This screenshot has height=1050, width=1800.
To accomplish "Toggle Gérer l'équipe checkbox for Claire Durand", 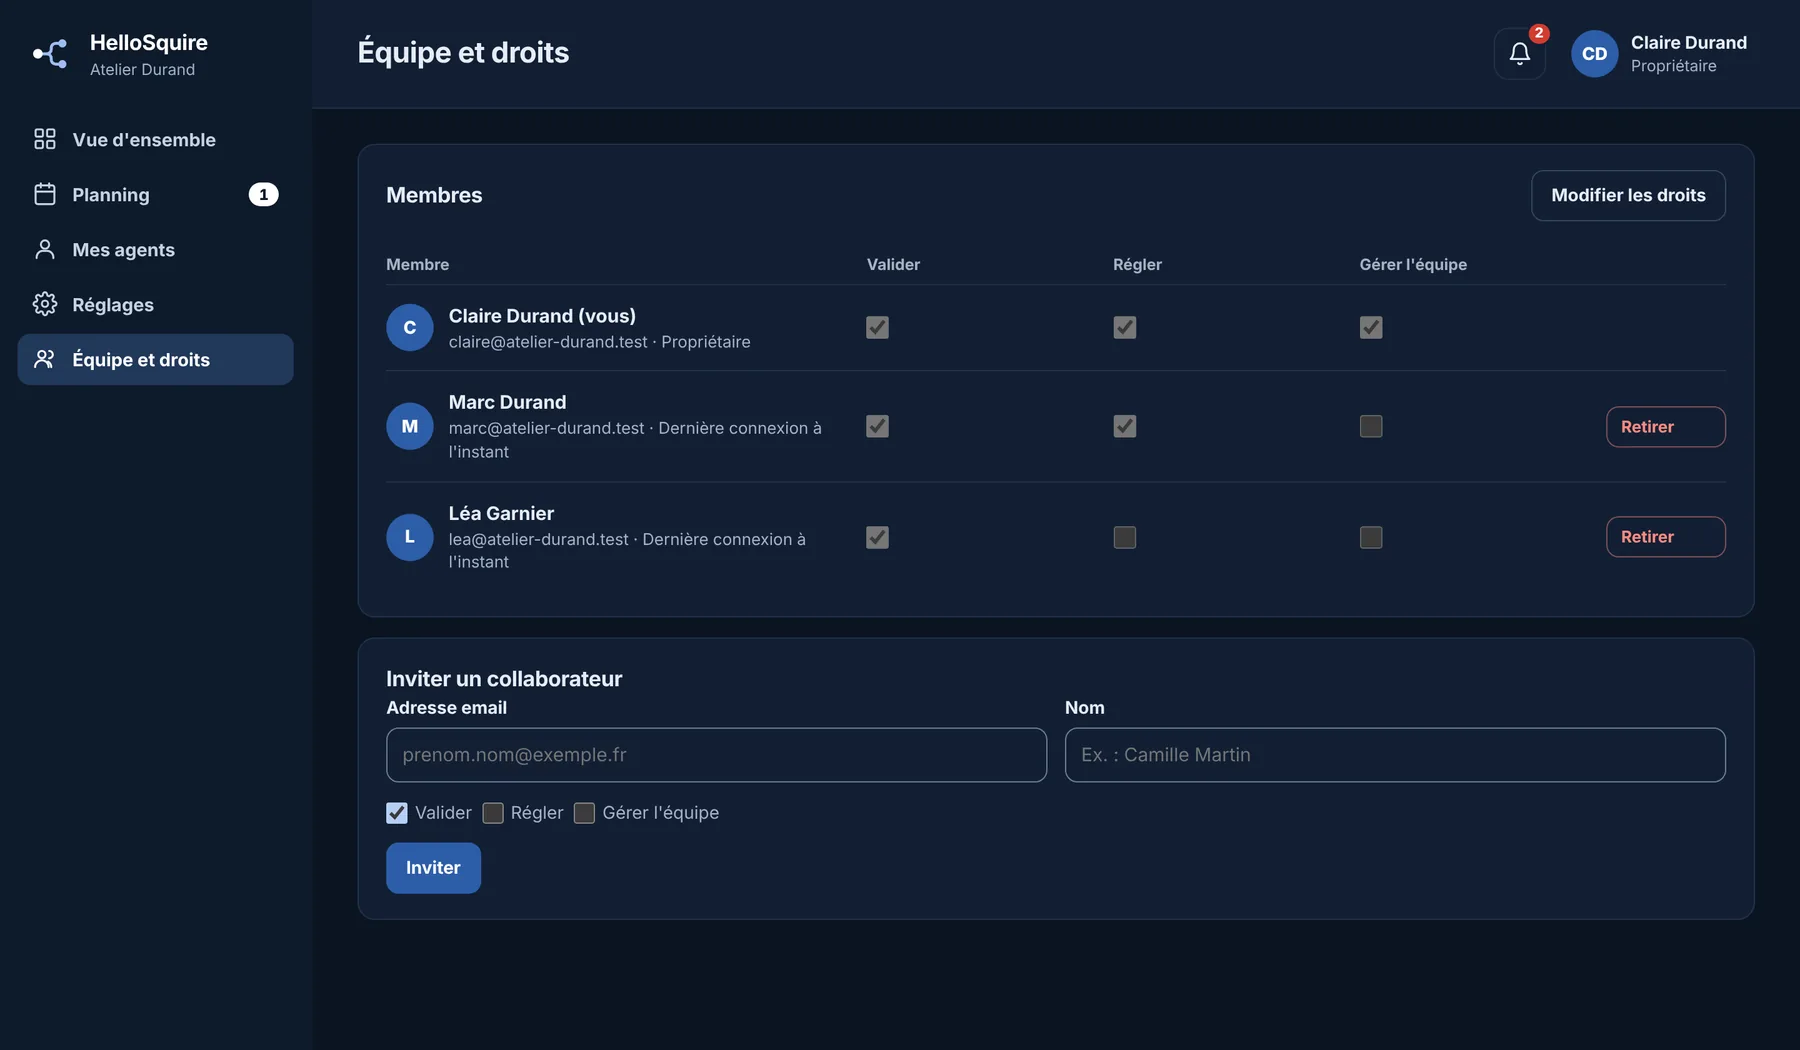I will 1371,327.
